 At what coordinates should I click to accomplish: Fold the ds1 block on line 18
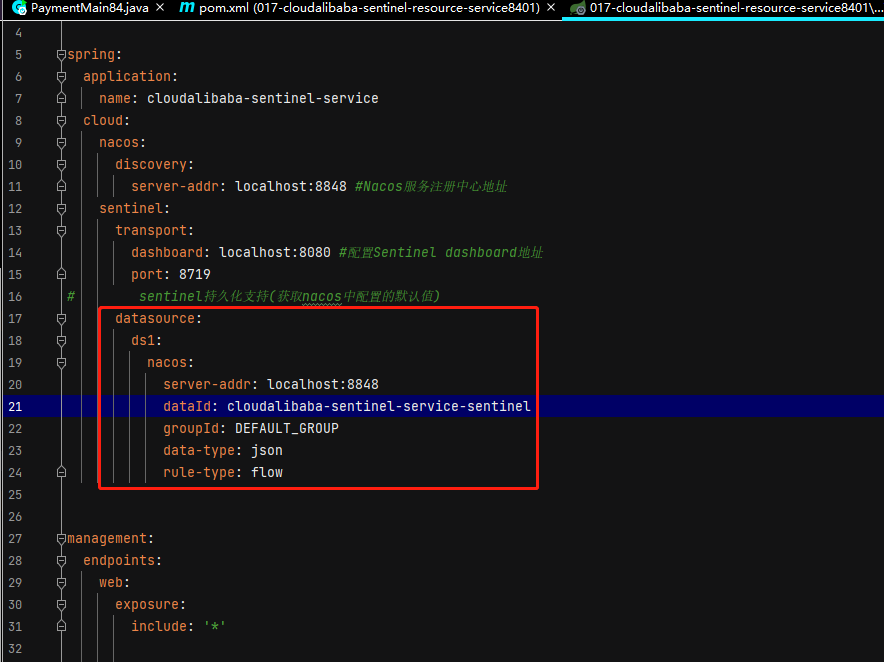point(61,341)
